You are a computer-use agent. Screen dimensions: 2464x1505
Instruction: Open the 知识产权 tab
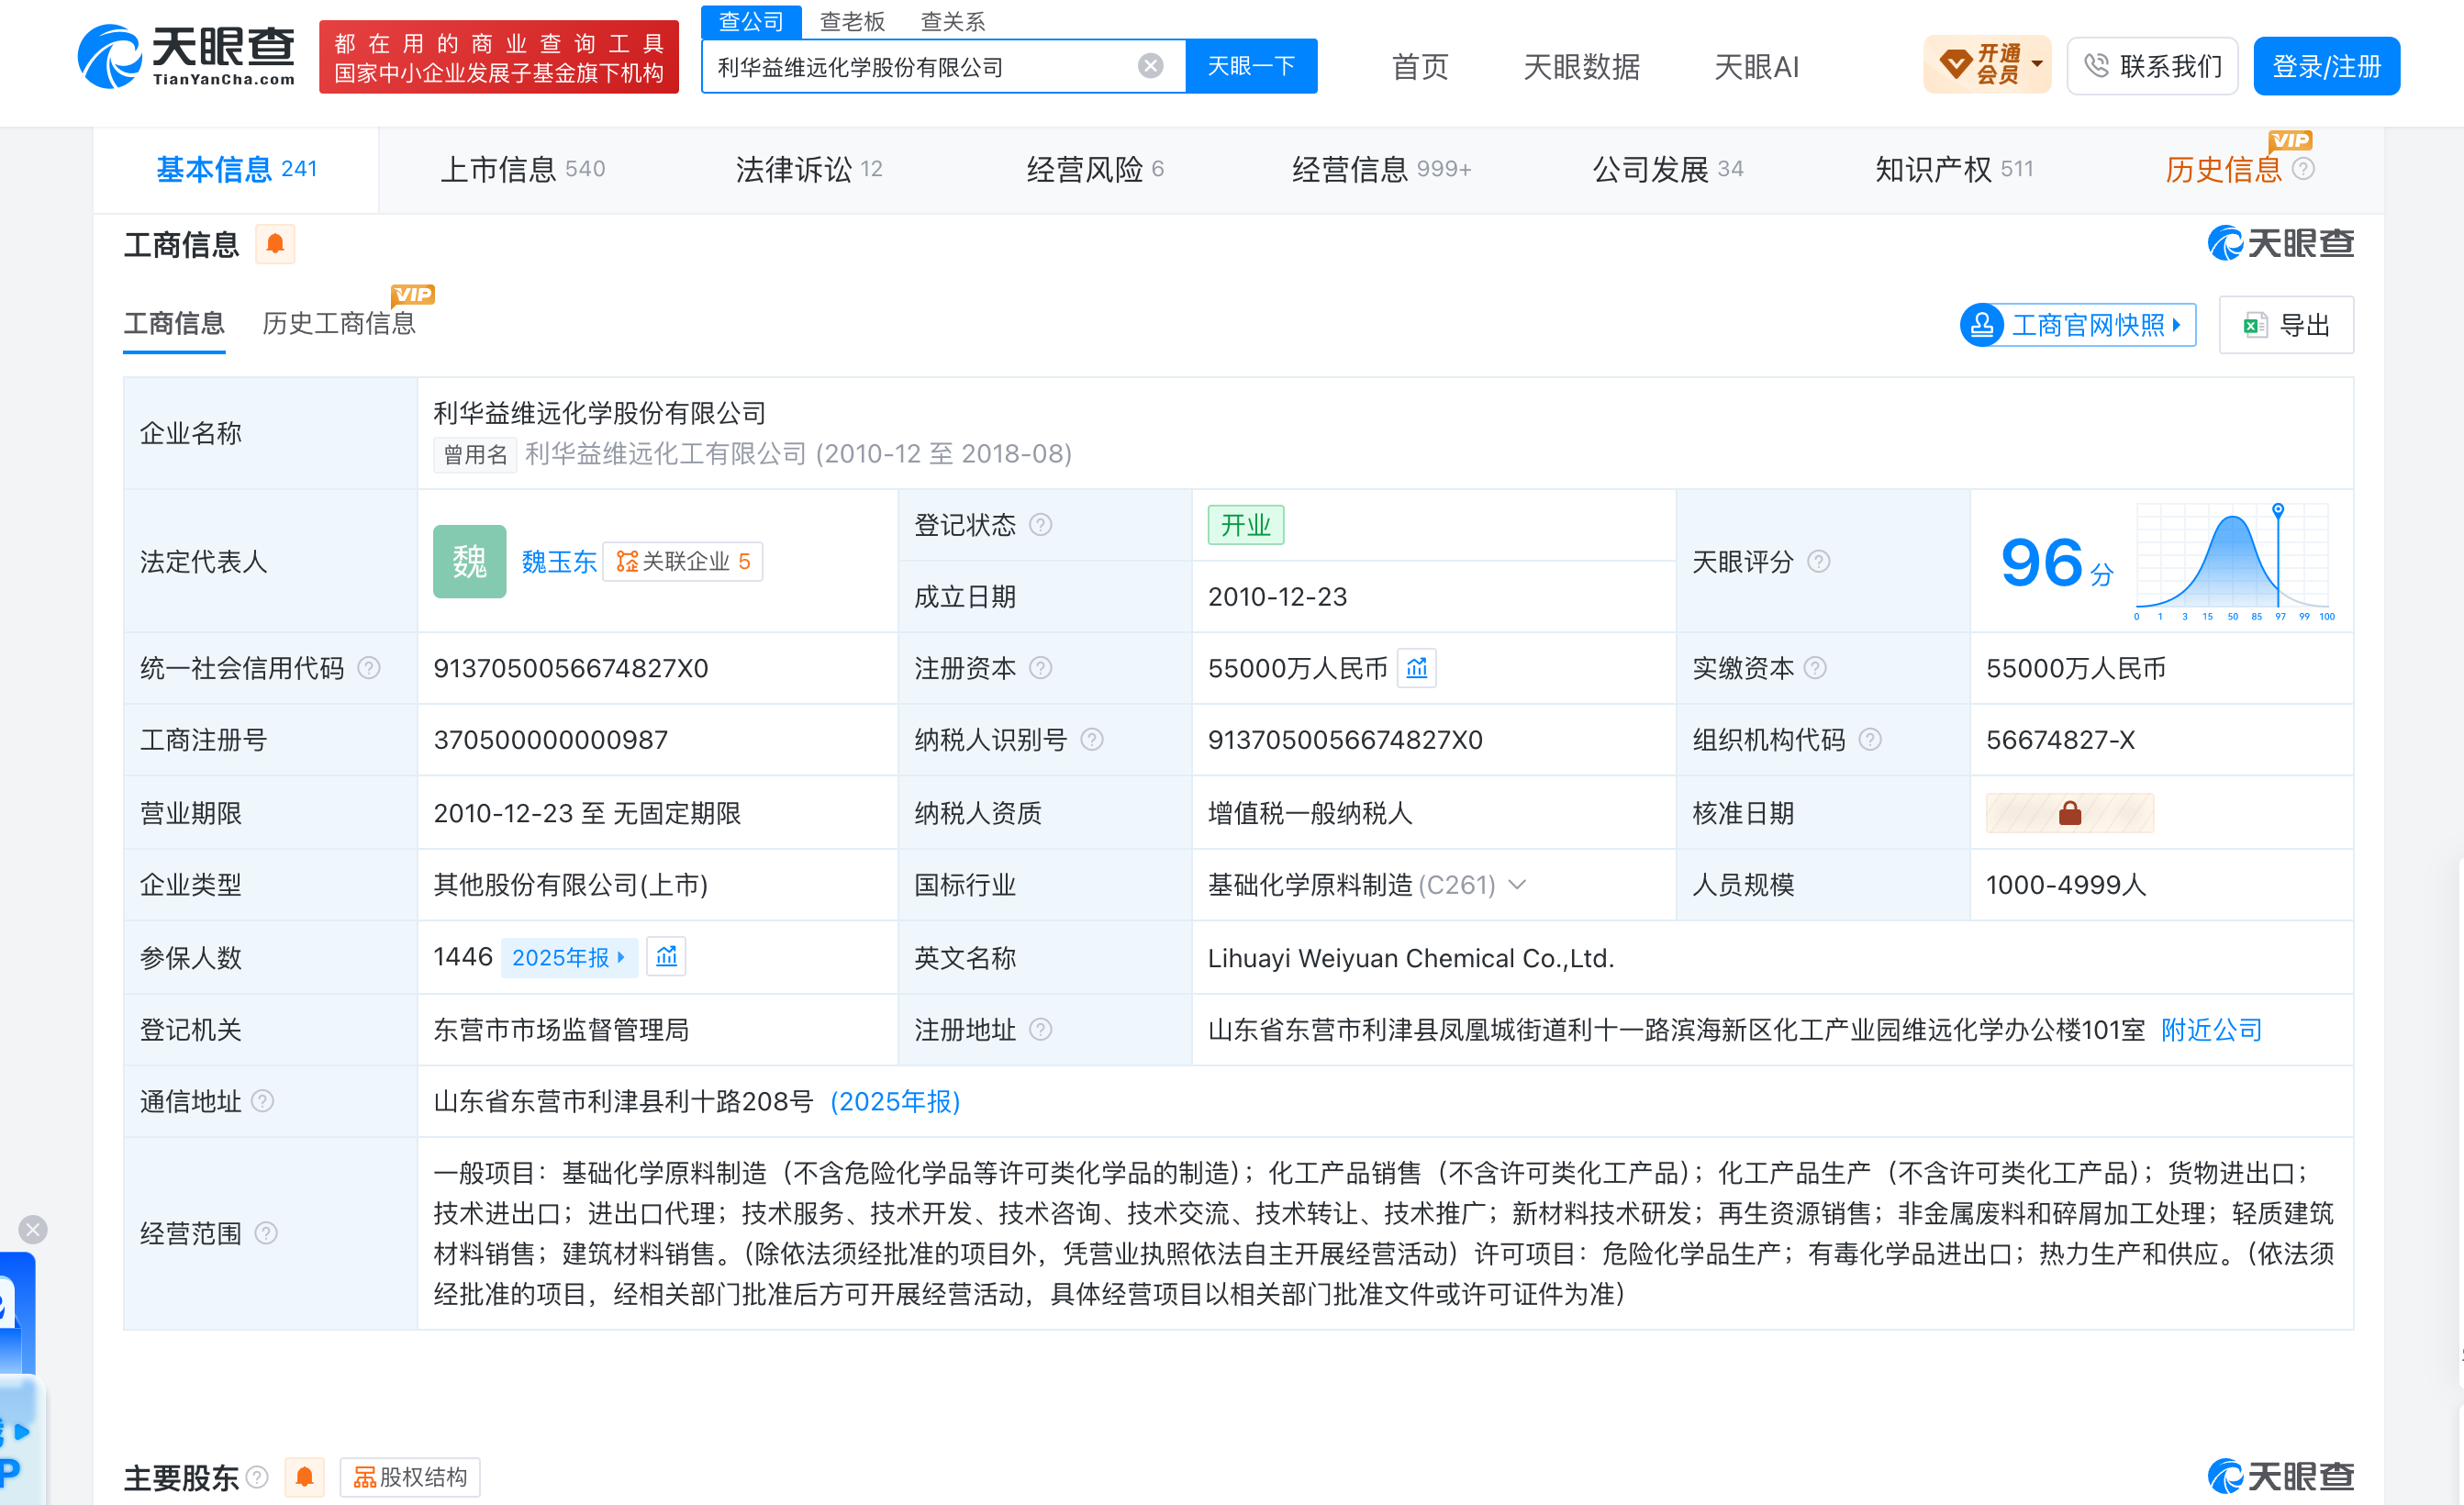coord(1954,169)
